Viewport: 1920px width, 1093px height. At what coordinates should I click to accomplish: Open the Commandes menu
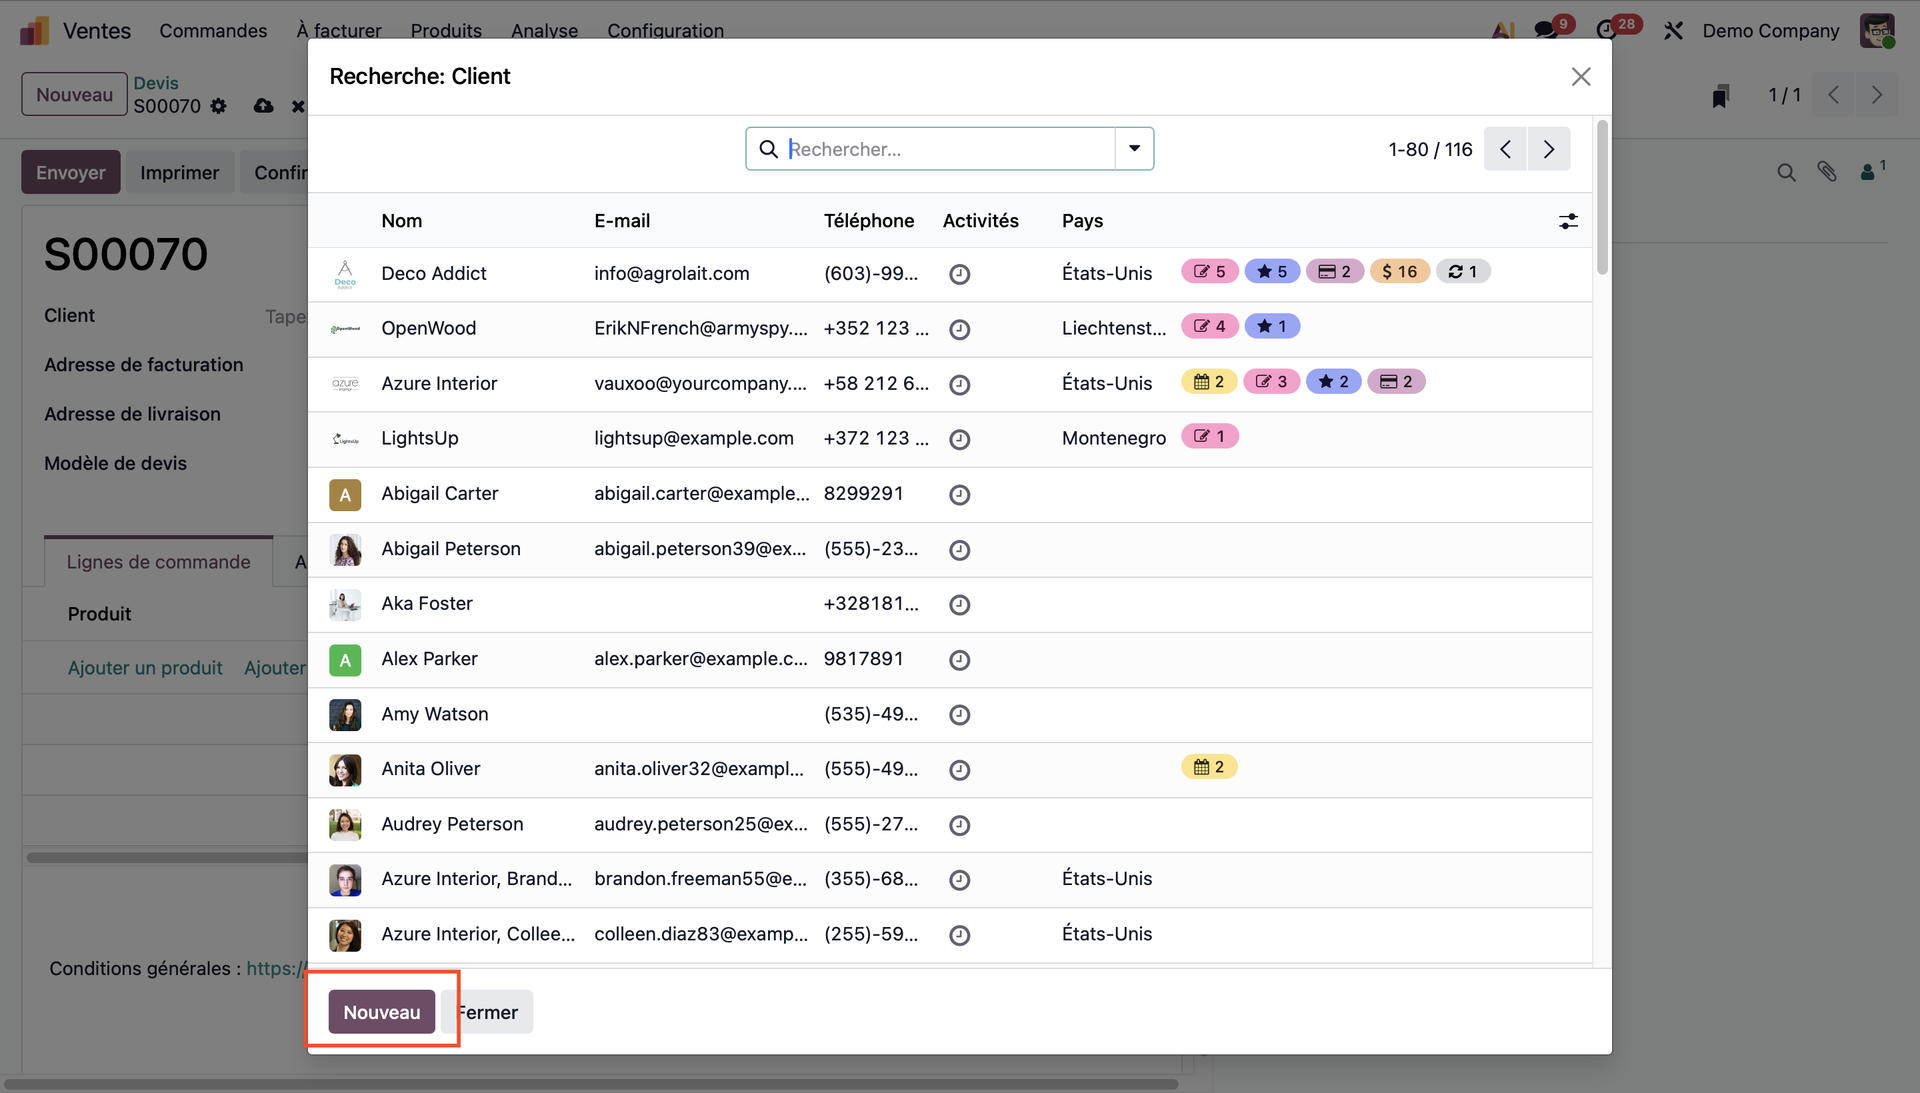(213, 31)
